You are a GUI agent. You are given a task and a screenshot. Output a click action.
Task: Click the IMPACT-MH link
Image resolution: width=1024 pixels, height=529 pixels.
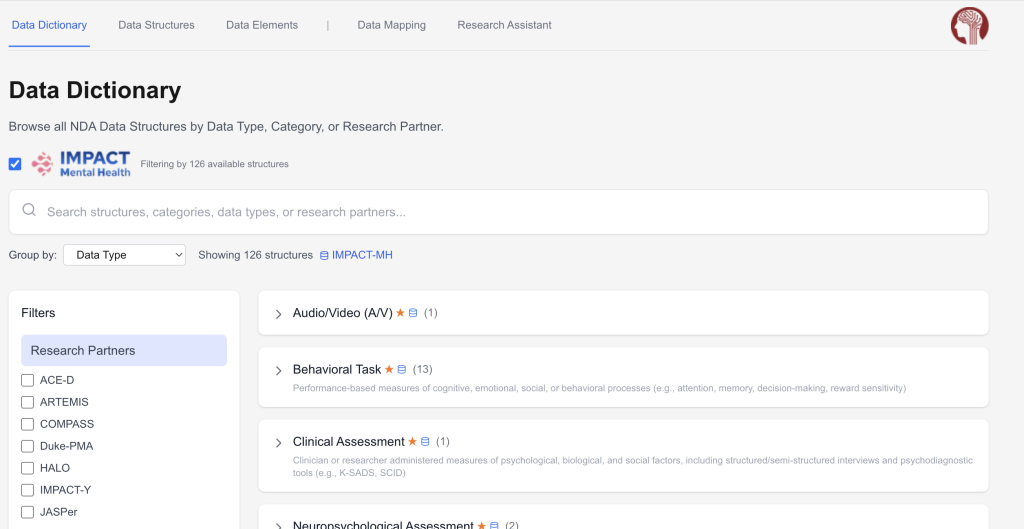click(362, 256)
